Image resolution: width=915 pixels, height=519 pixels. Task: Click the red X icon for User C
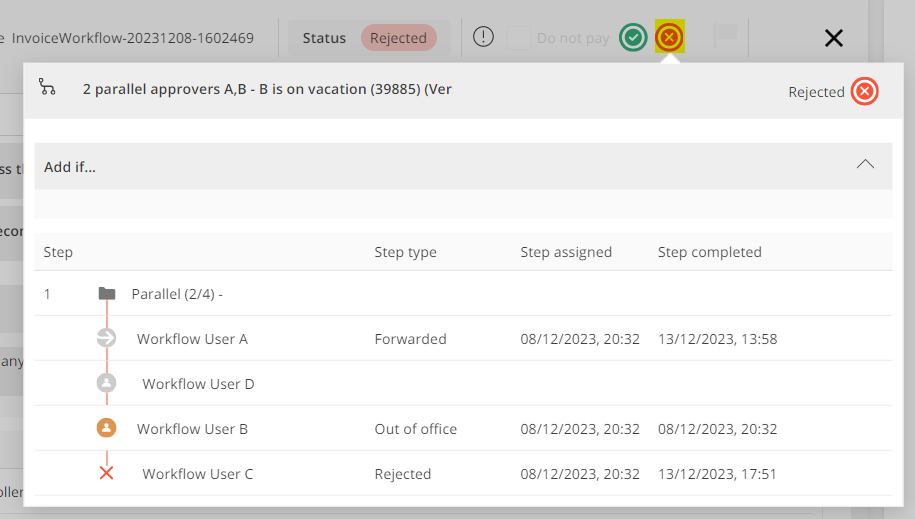[107, 473]
